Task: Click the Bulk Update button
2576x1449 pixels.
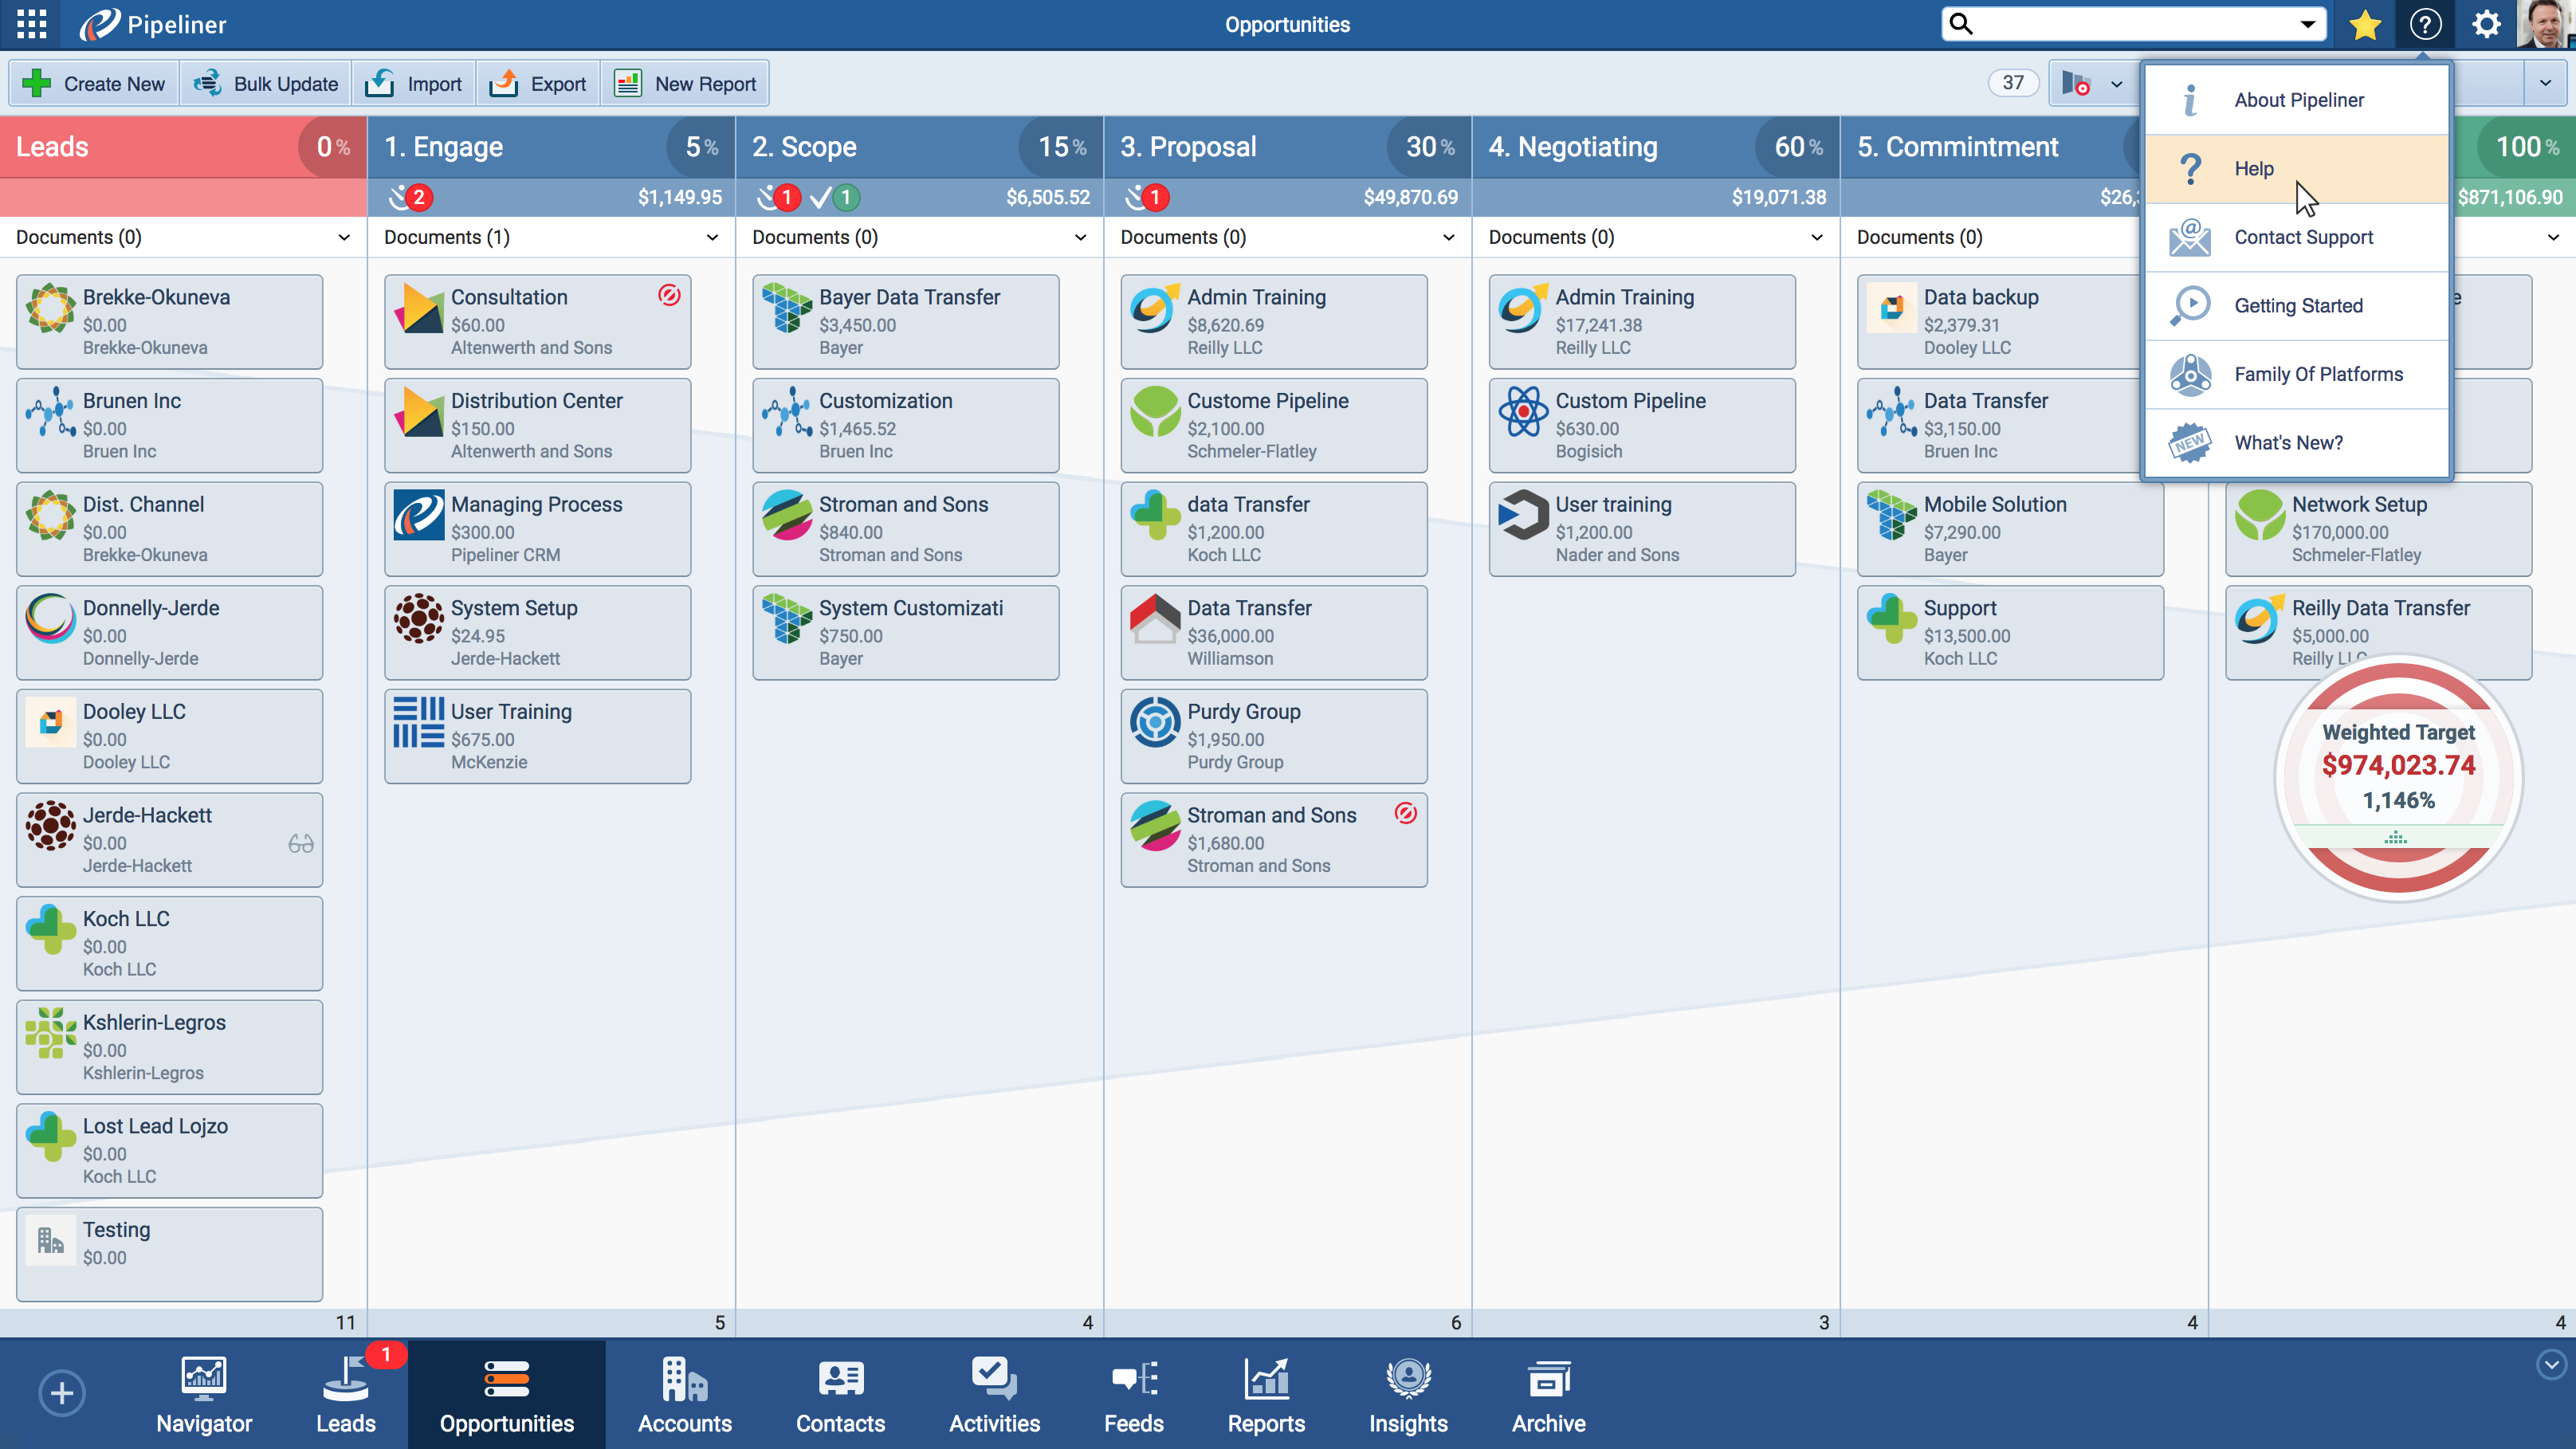Action: pos(266,84)
